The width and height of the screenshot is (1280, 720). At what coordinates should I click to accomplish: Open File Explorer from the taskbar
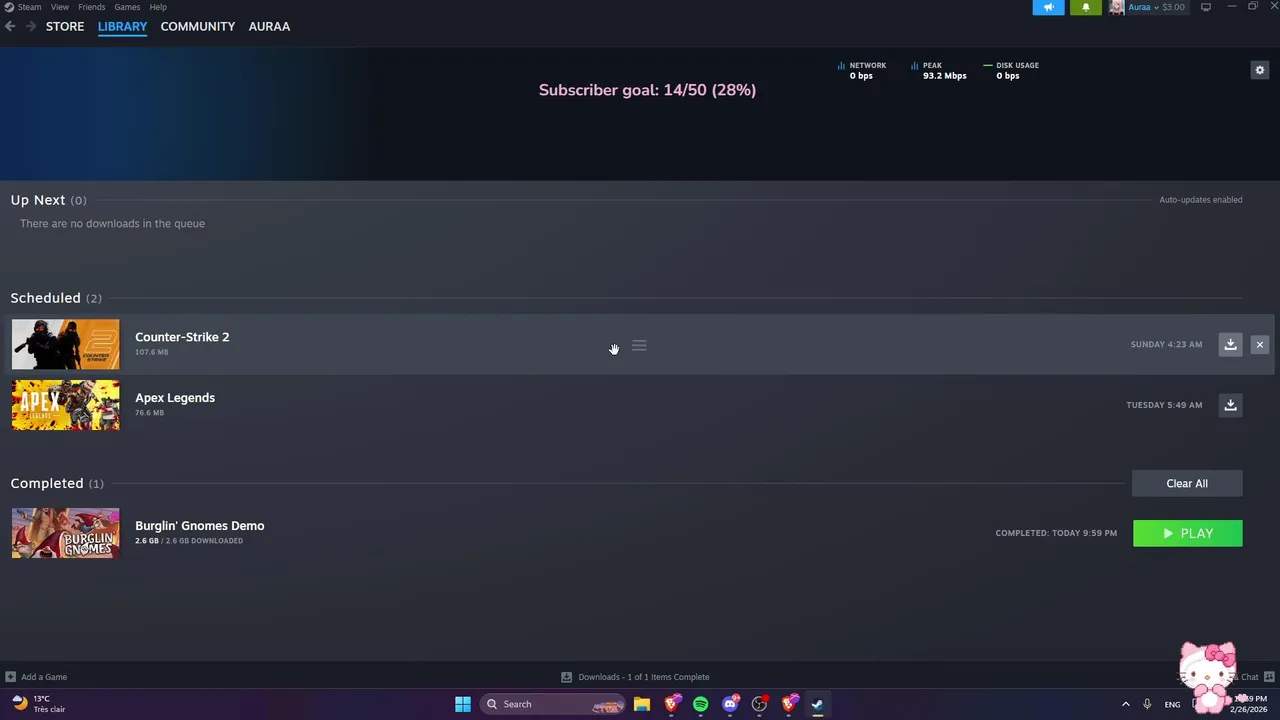click(x=642, y=704)
